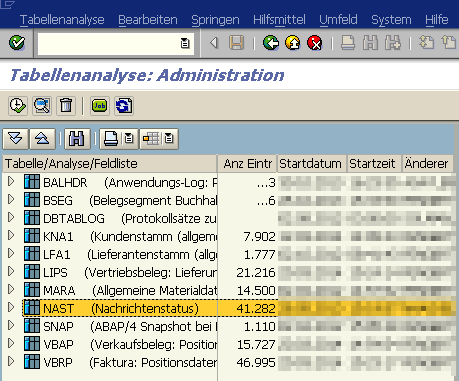
Task: Click the Print icon in the system toolbar
Action: [348, 43]
